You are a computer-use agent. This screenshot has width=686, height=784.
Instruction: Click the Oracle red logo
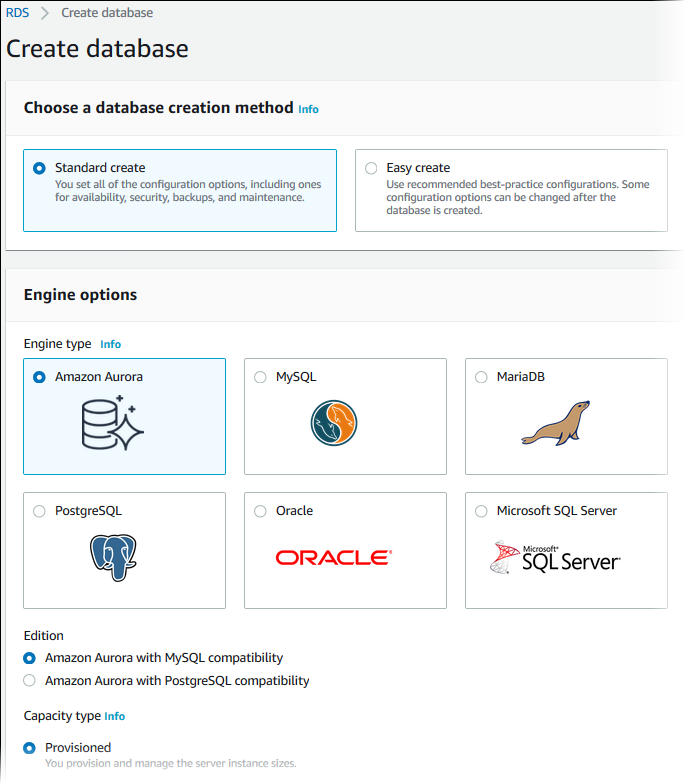click(333, 558)
